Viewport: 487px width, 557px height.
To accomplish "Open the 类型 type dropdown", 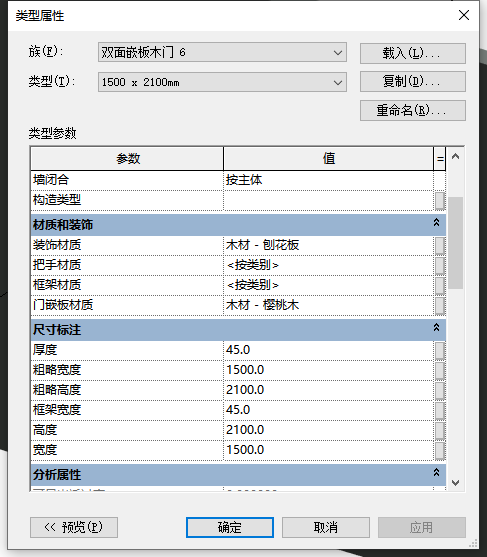I will click(222, 82).
